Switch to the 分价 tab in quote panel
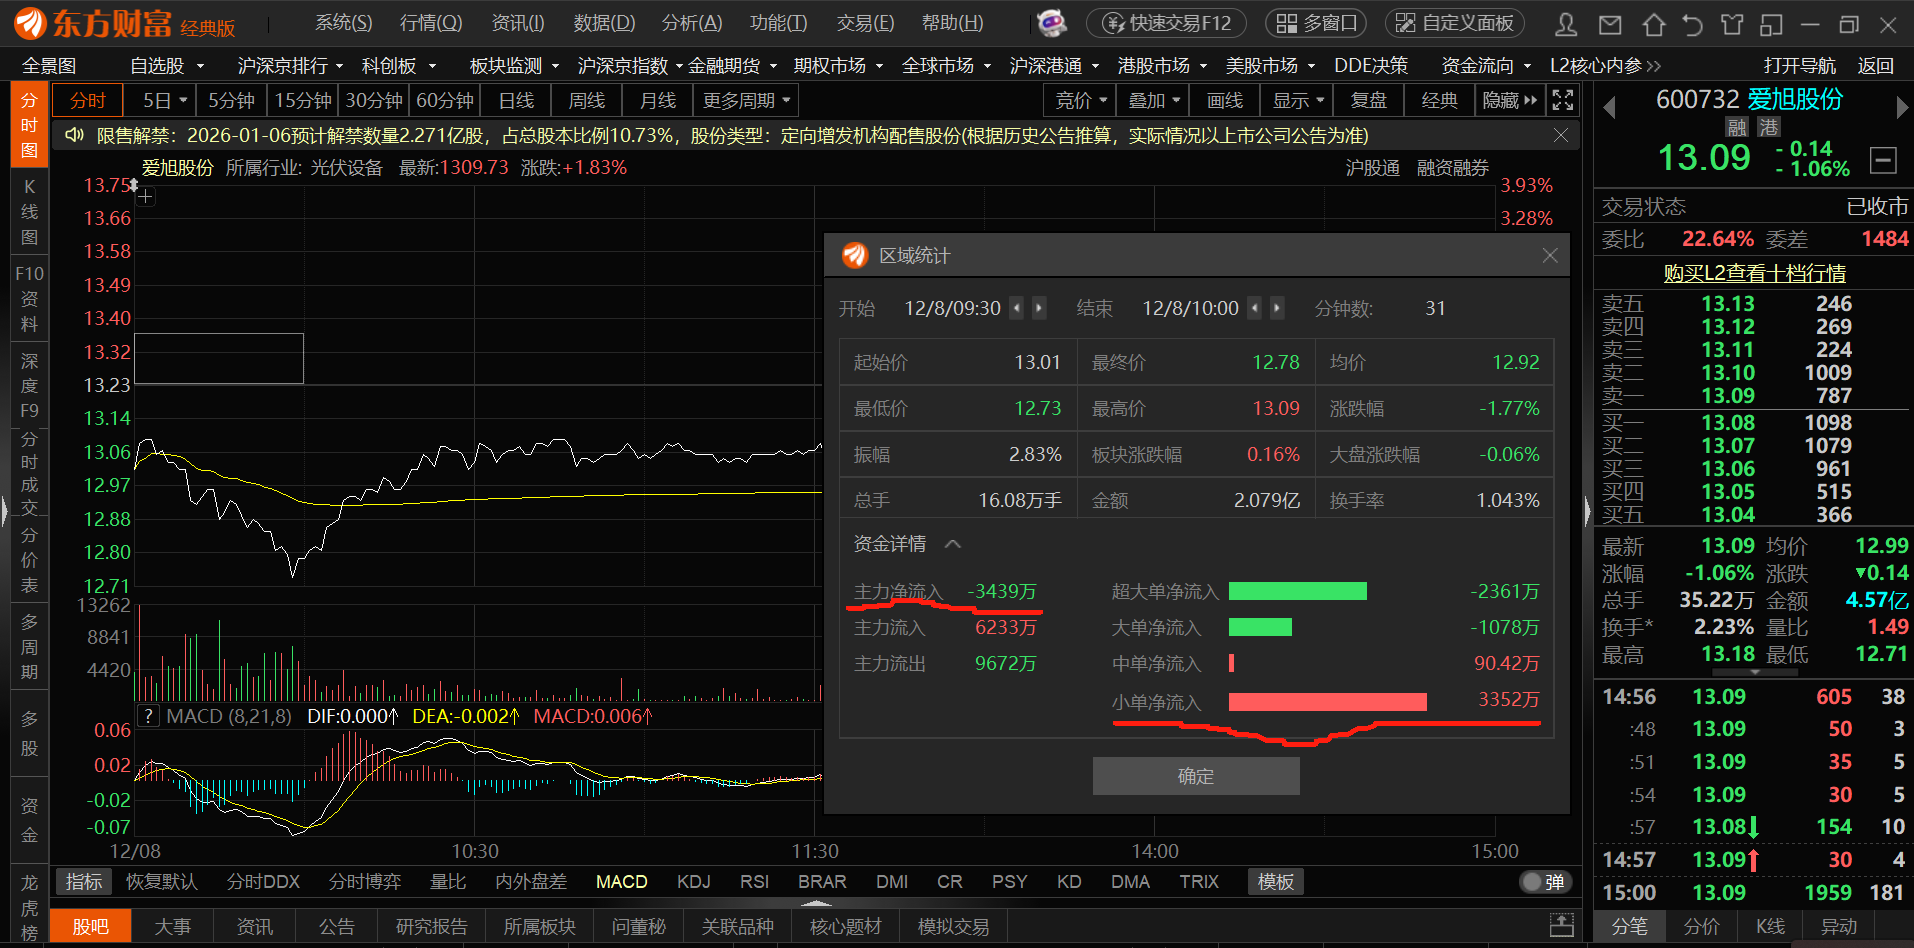1914x948 pixels. [1702, 927]
